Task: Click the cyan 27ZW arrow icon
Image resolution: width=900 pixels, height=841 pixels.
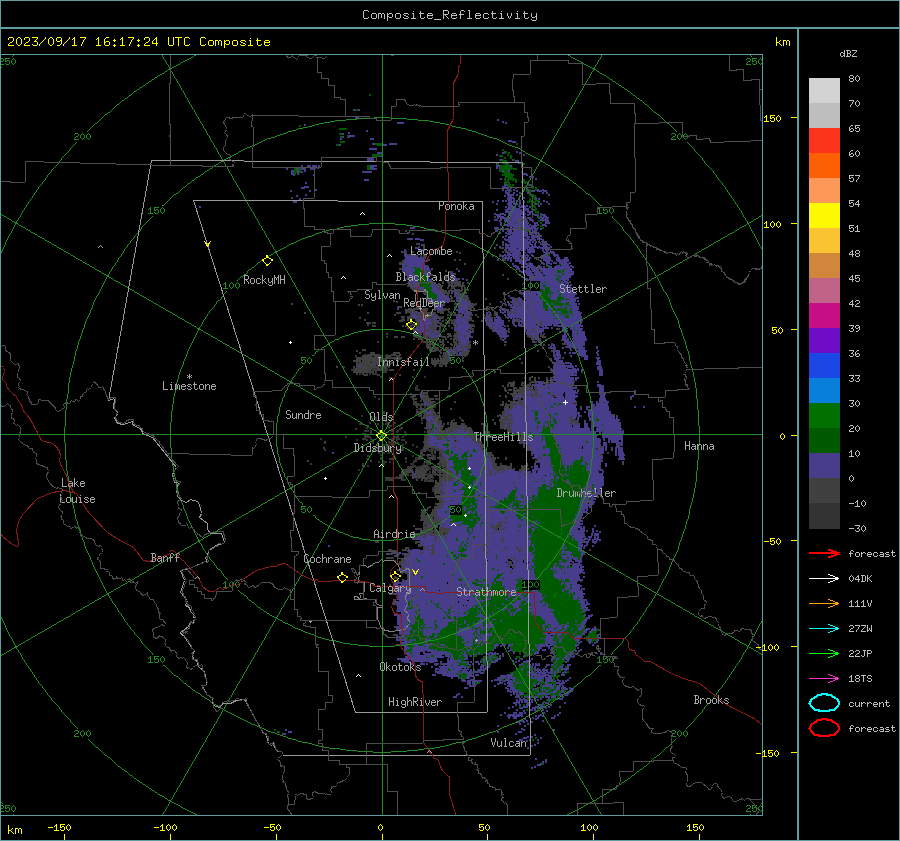Action: point(824,629)
